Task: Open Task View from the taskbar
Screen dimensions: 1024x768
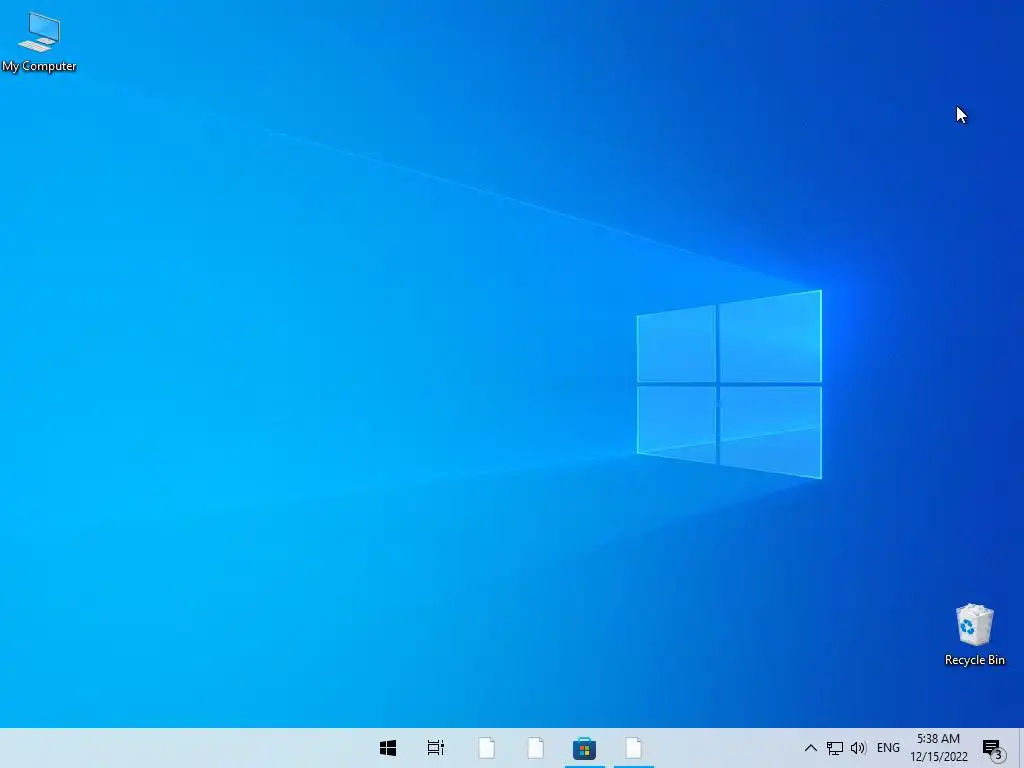Action: coord(436,748)
